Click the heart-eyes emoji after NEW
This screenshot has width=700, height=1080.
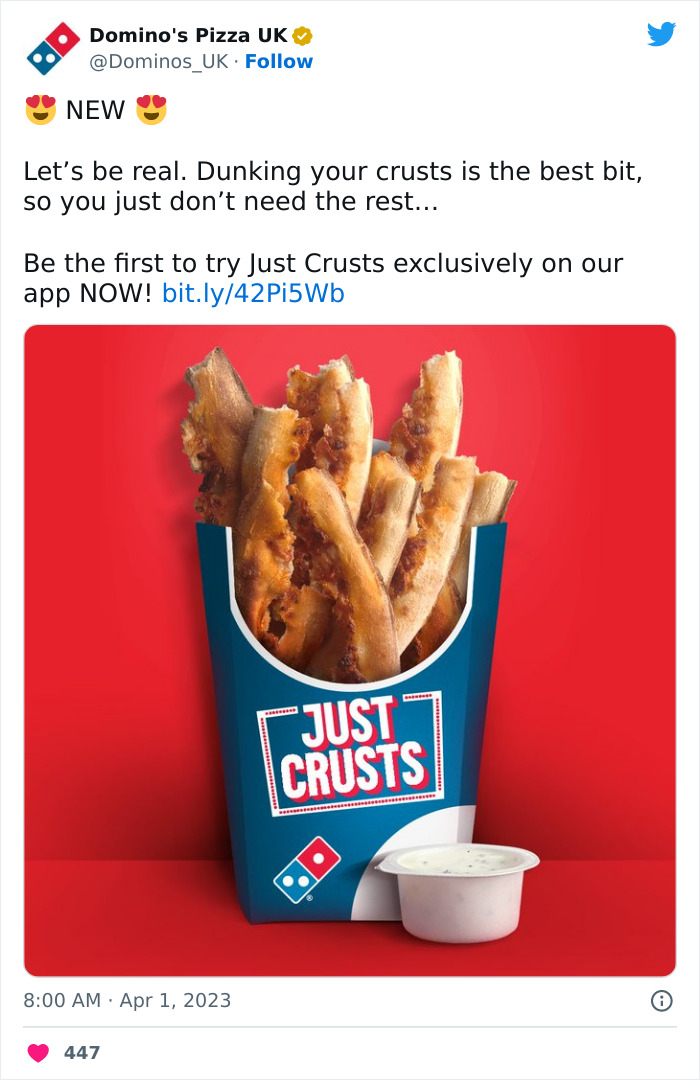coord(151,110)
